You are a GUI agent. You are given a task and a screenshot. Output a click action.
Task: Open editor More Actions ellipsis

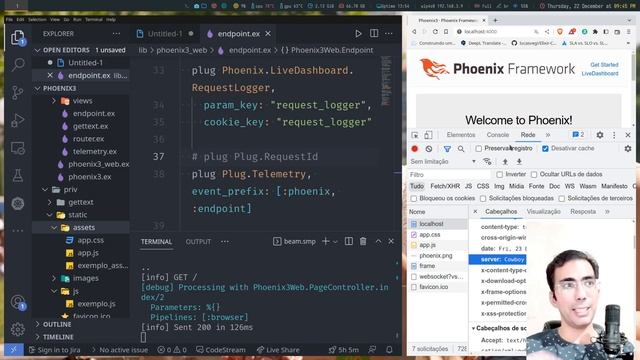pos(389,33)
